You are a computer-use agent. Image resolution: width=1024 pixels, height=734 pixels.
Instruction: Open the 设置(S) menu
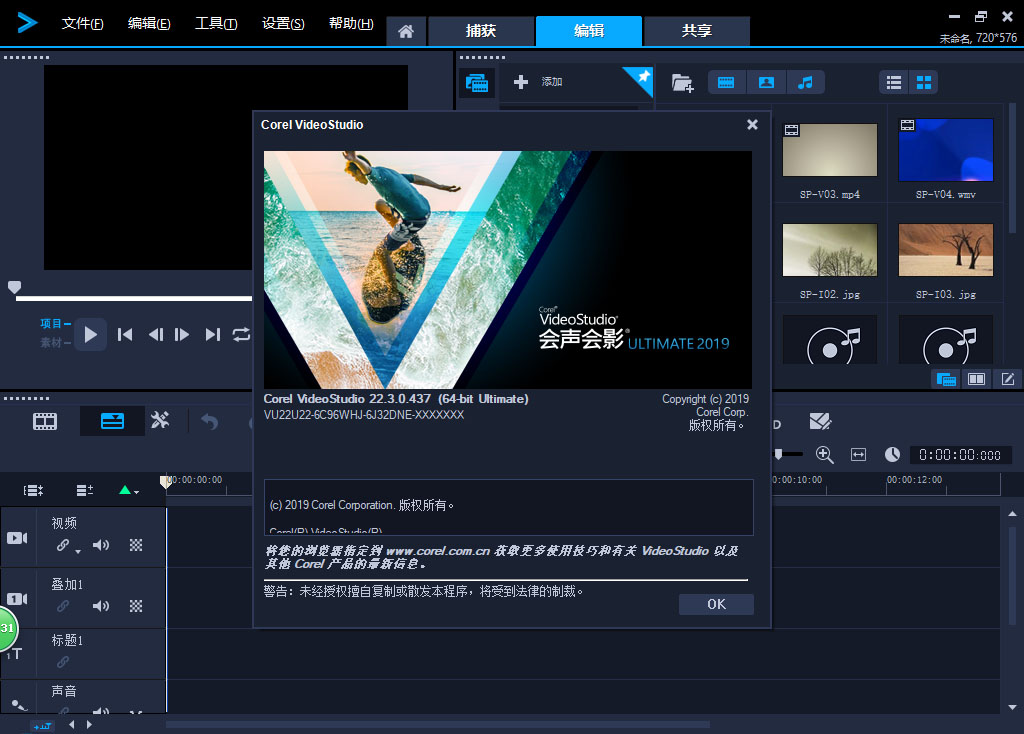(x=283, y=24)
